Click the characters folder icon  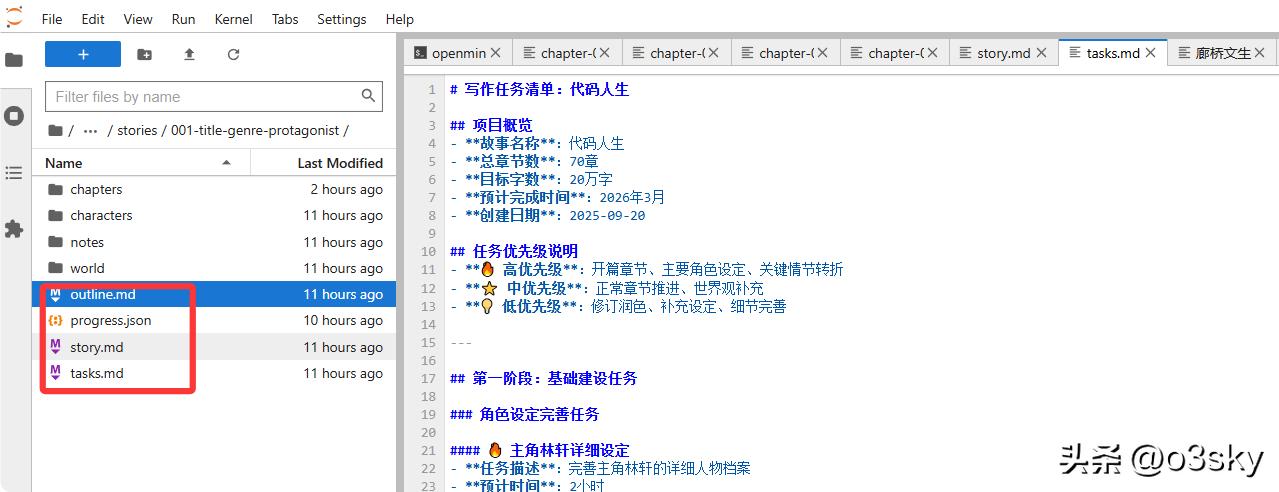point(55,215)
